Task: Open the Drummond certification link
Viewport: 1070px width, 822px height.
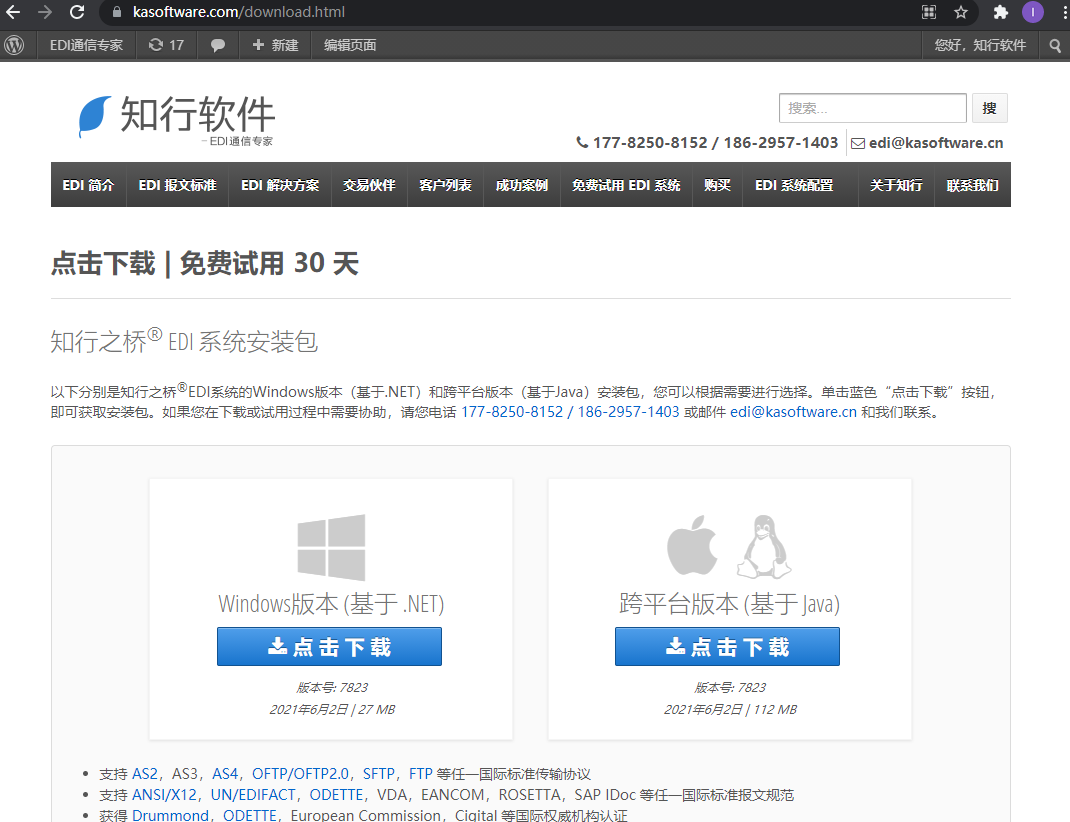Action: coord(171,815)
